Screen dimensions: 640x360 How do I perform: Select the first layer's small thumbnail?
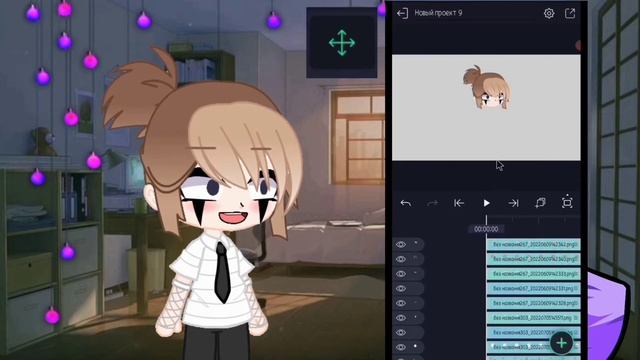point(416,244)
